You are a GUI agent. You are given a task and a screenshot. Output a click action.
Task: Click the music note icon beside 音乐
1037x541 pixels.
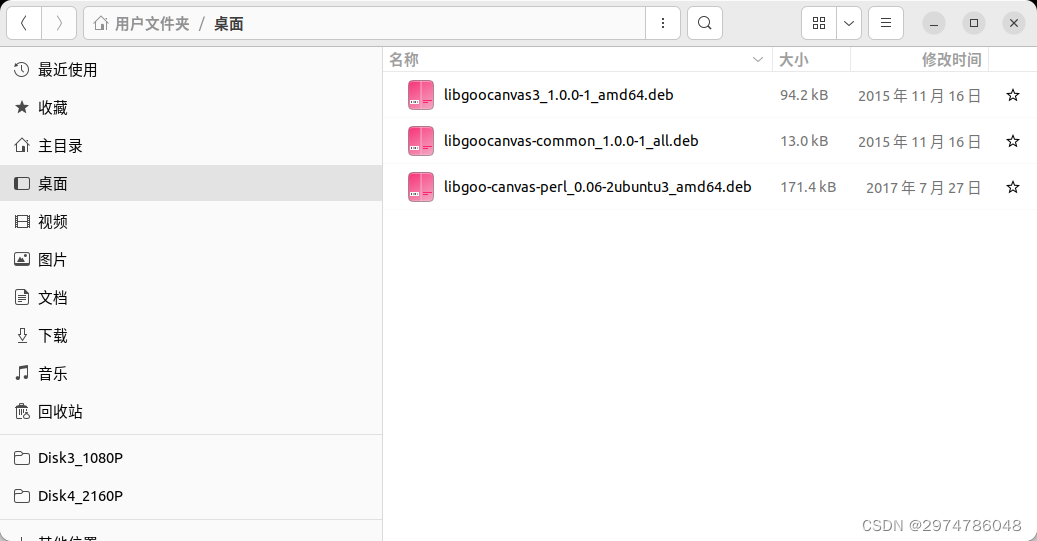22,373
